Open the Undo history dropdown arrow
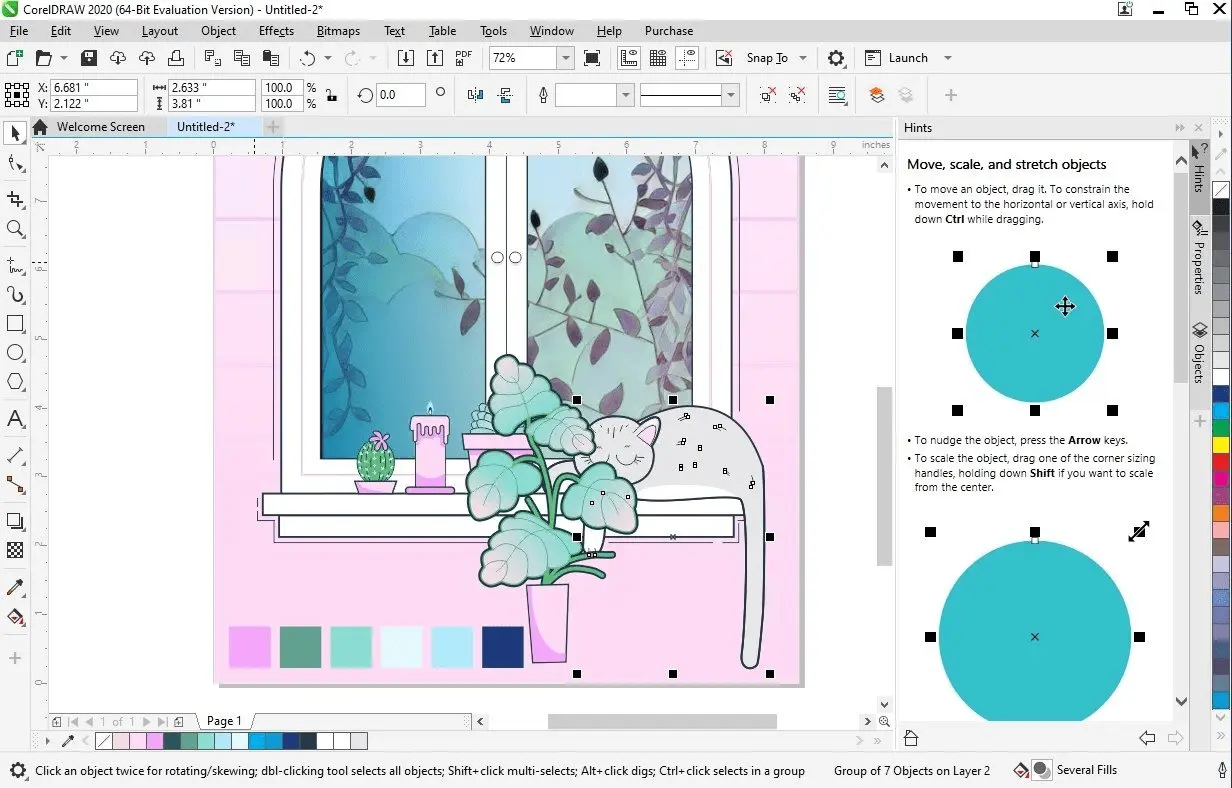This screenshot has height=788, width=1232. coord(328,58)
